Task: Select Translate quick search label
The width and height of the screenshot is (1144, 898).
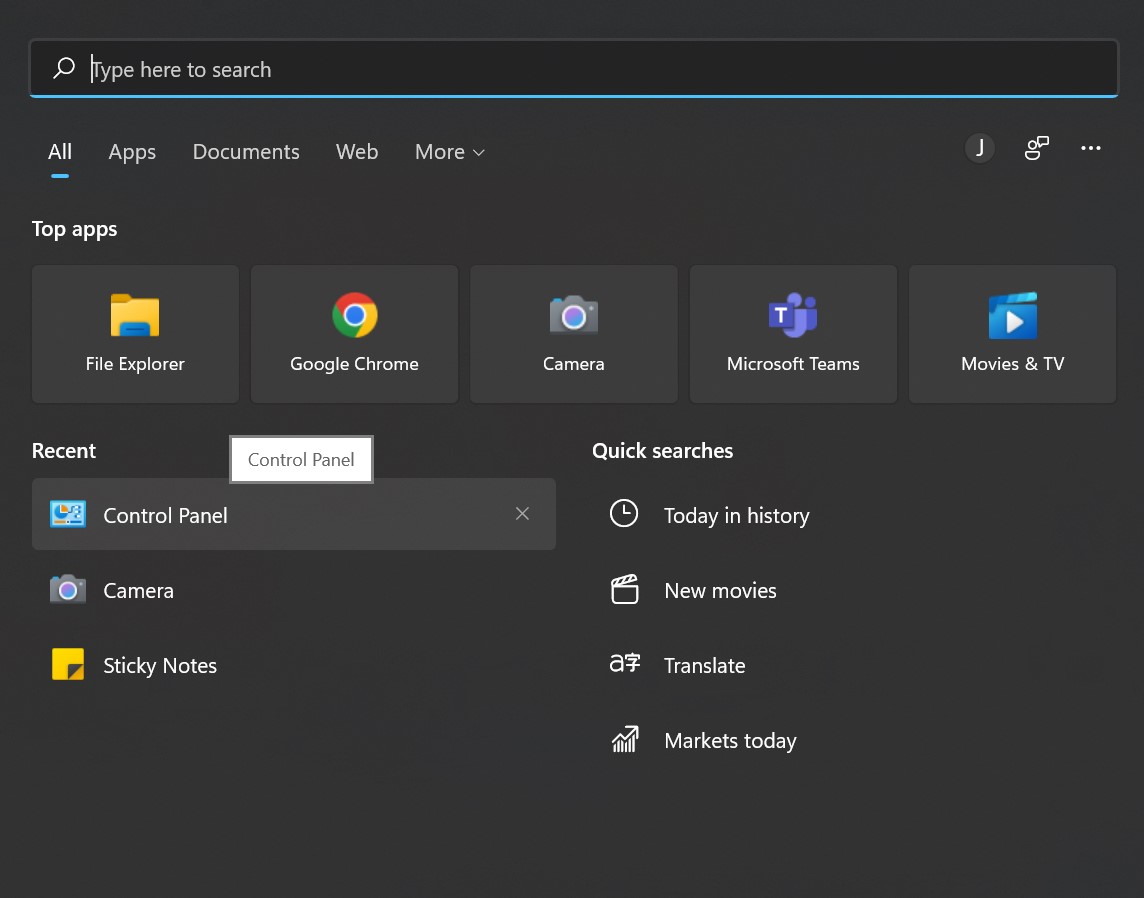Action: pos(704,665)
